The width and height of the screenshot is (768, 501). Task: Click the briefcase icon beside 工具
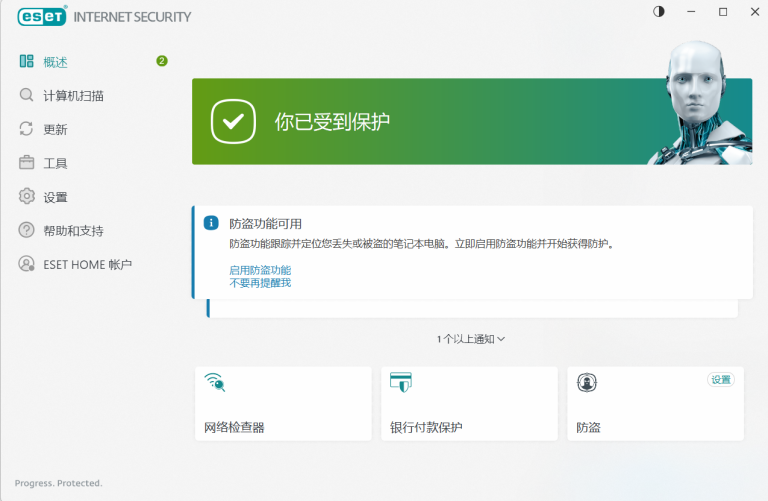point(26,162)
